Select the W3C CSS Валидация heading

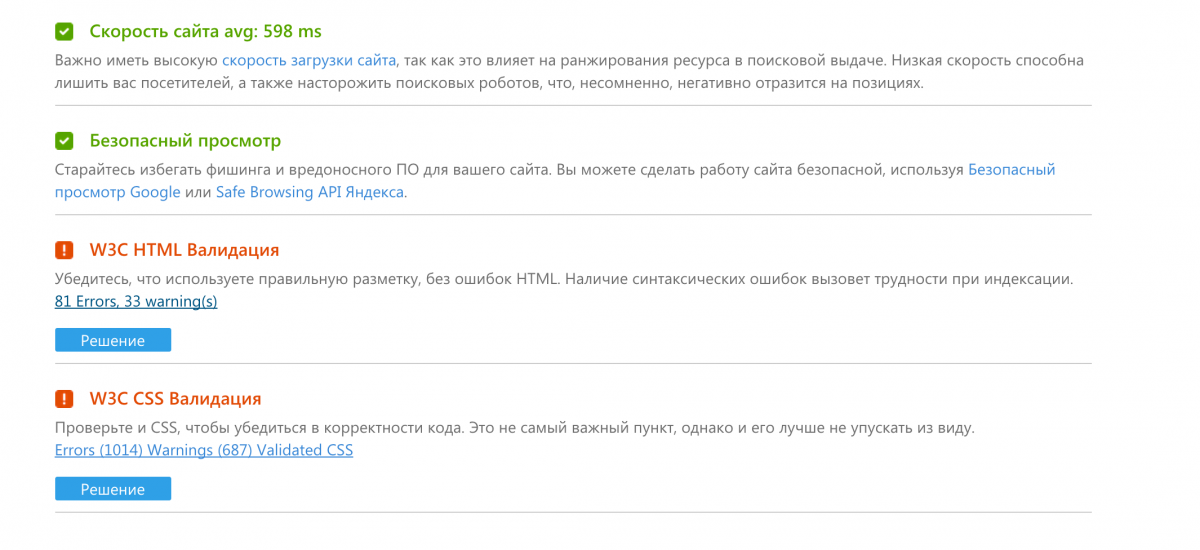pos(175,399)
